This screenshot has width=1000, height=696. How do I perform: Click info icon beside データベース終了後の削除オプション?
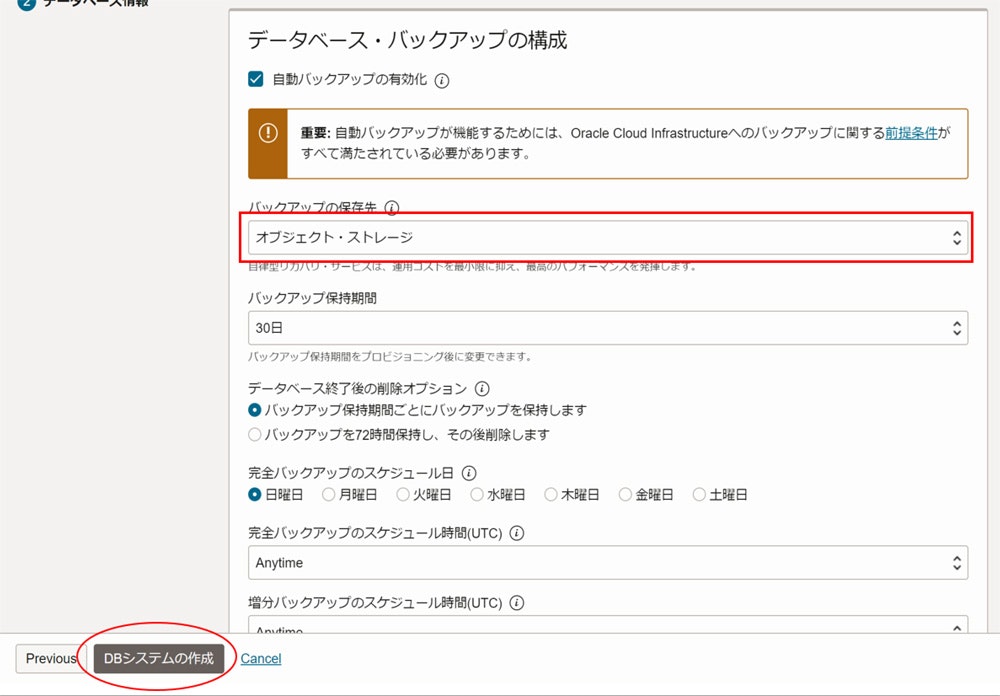point(482,388)
